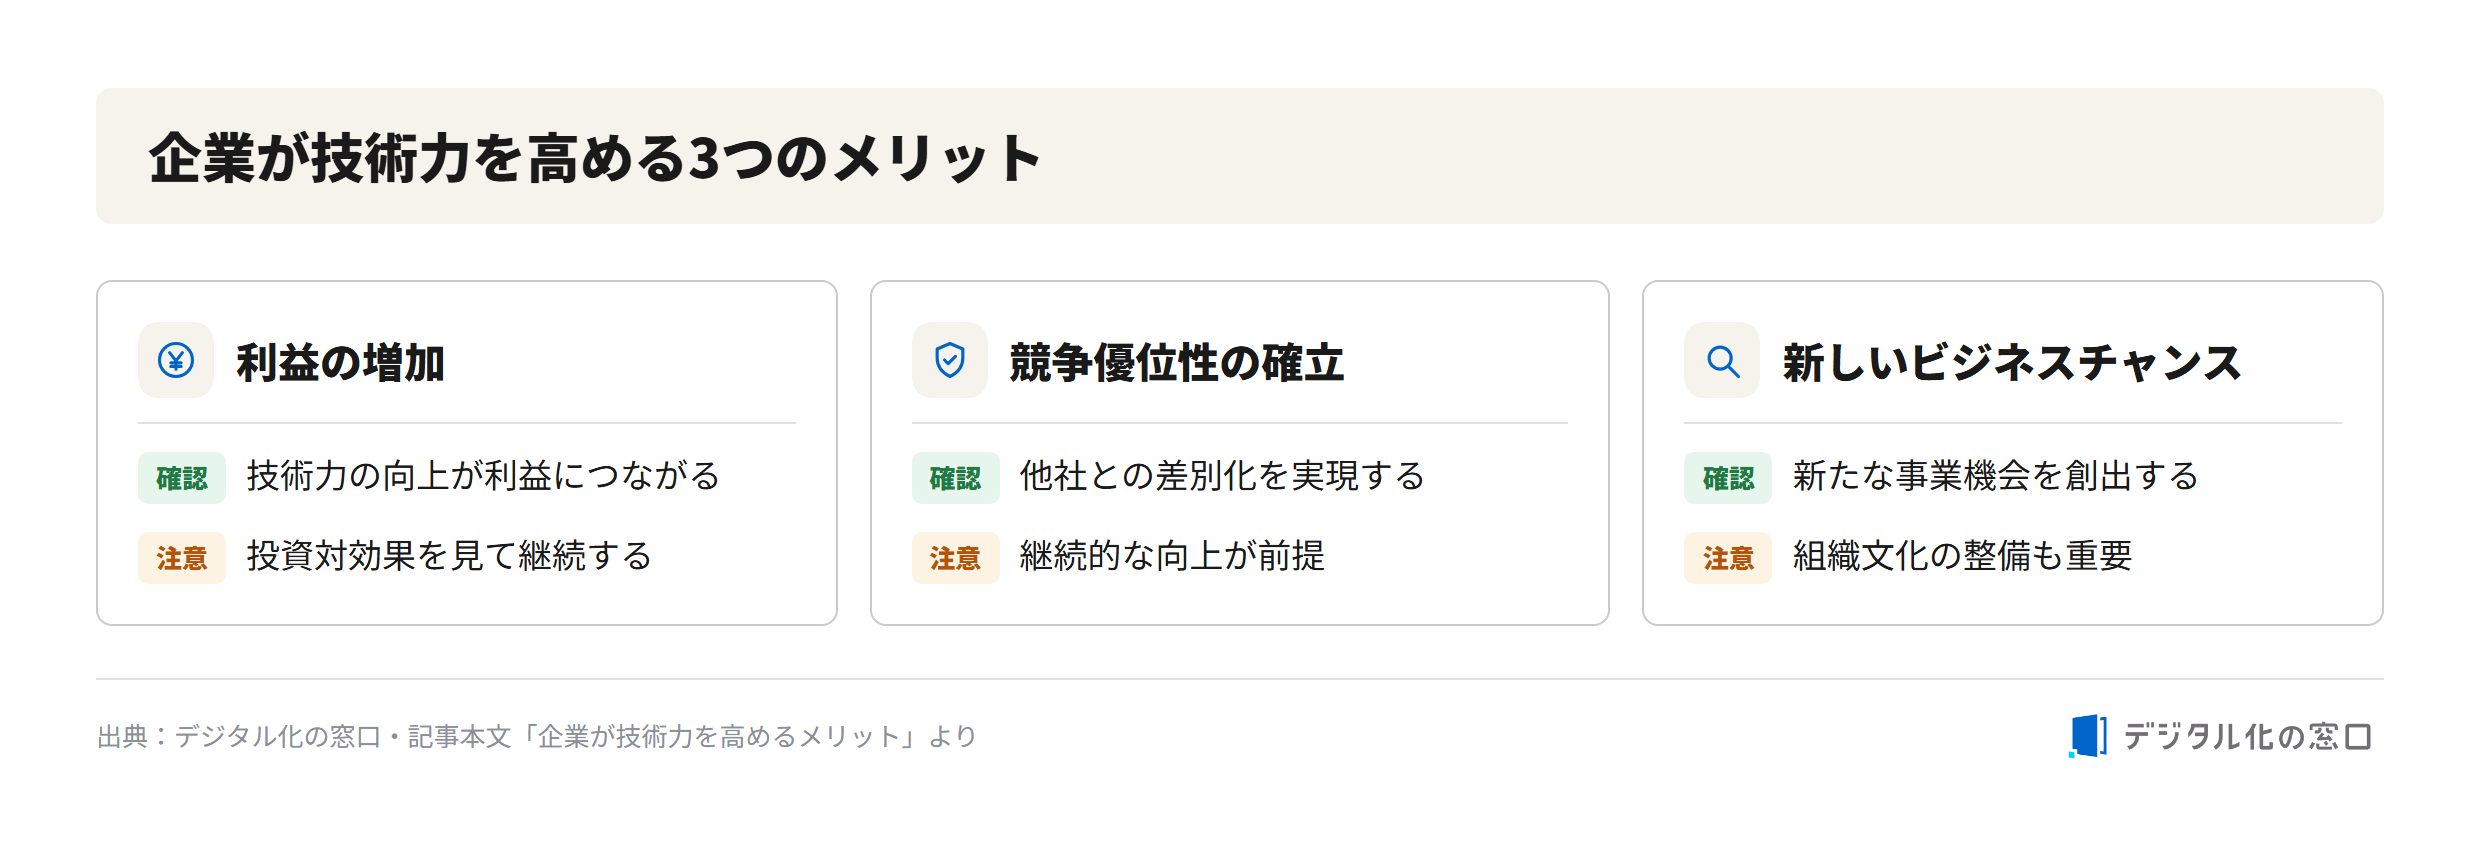Click the blue デジタル化の窓口 logo icon
Screen dimensions: 2480x852
click(x=2088, y=736)
